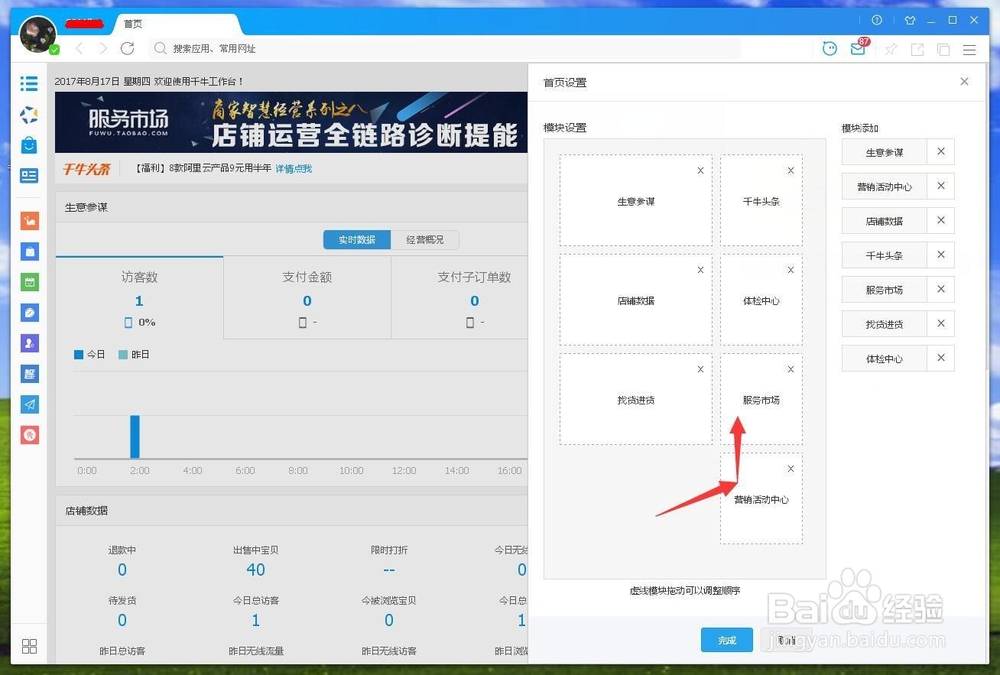Screen dimensions: 1000x675
Task: Remove 店铺数据 module box from layout
Action: 700,270
